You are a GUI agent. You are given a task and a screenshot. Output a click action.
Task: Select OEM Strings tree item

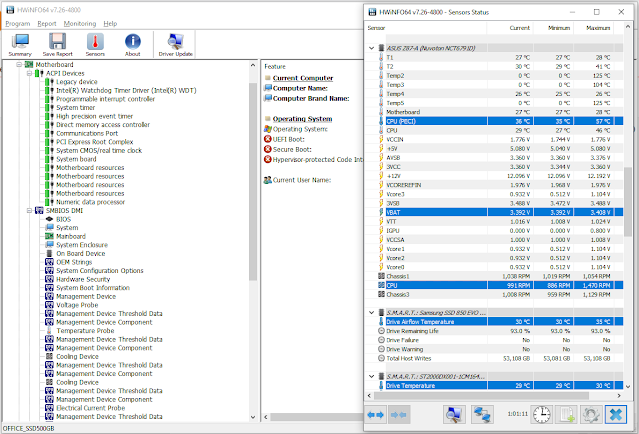pos(74,262)
